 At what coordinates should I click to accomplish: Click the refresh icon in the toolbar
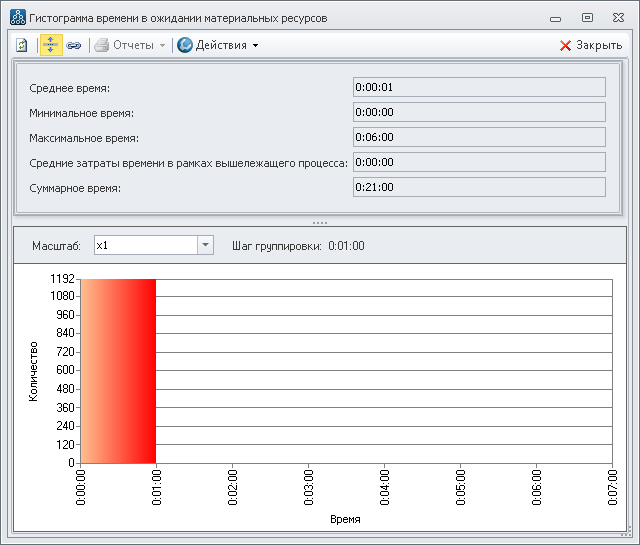coord(22,45)
